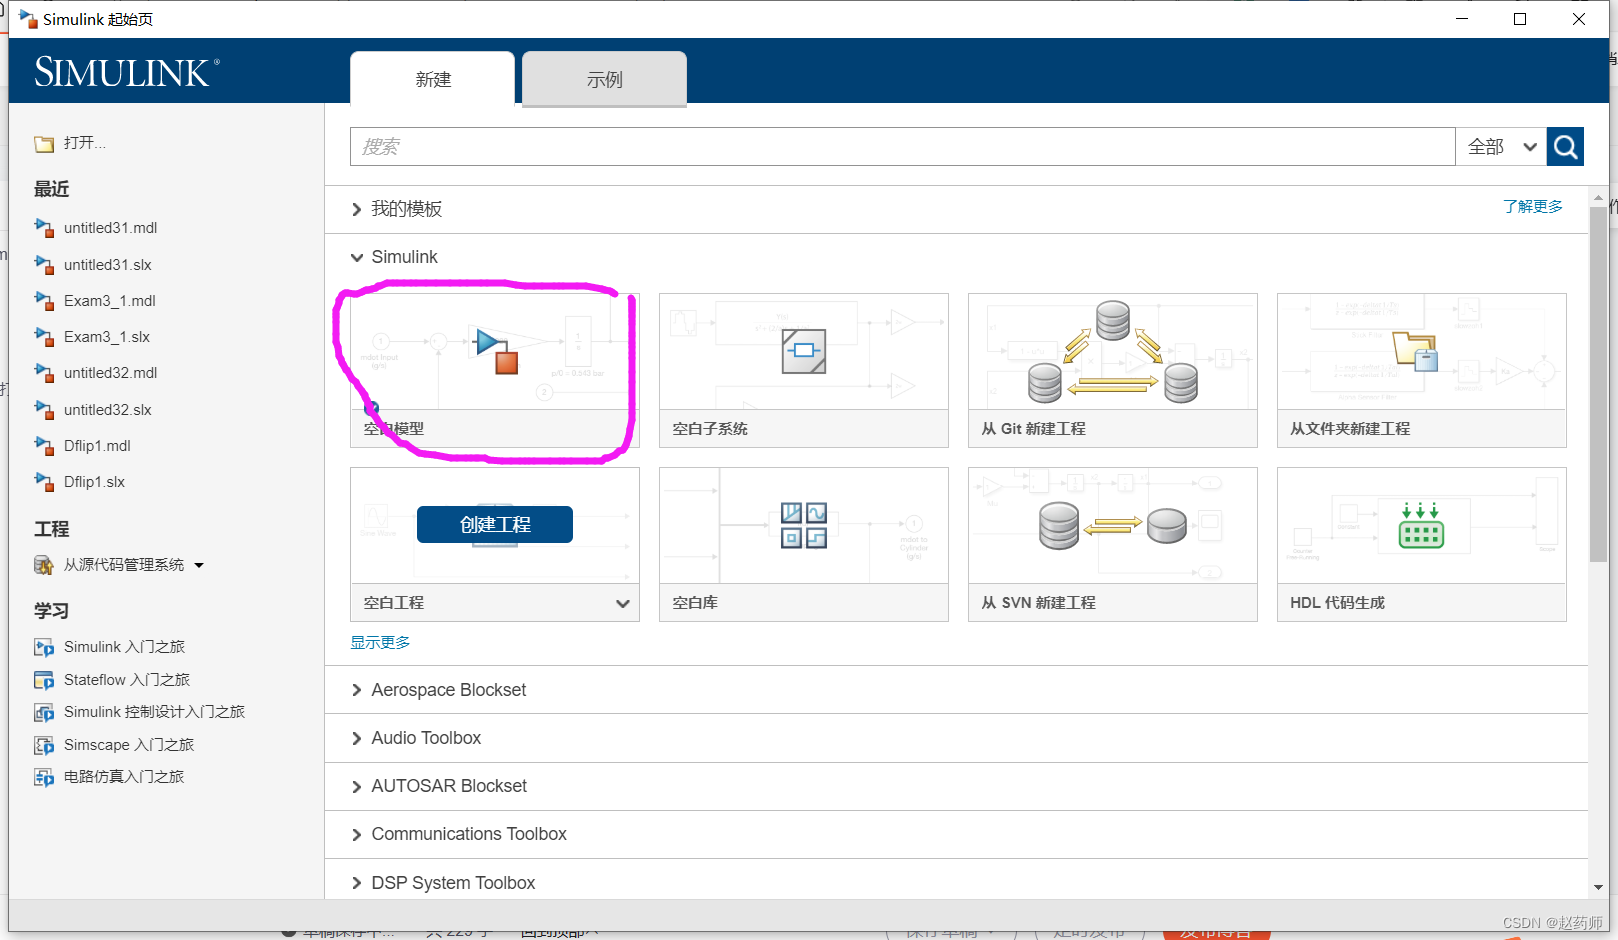The image size is (1618, 940).
Task: Click the model icon next to untitled32.mdl
Action: pyautogui.click(x=44, y=373)
